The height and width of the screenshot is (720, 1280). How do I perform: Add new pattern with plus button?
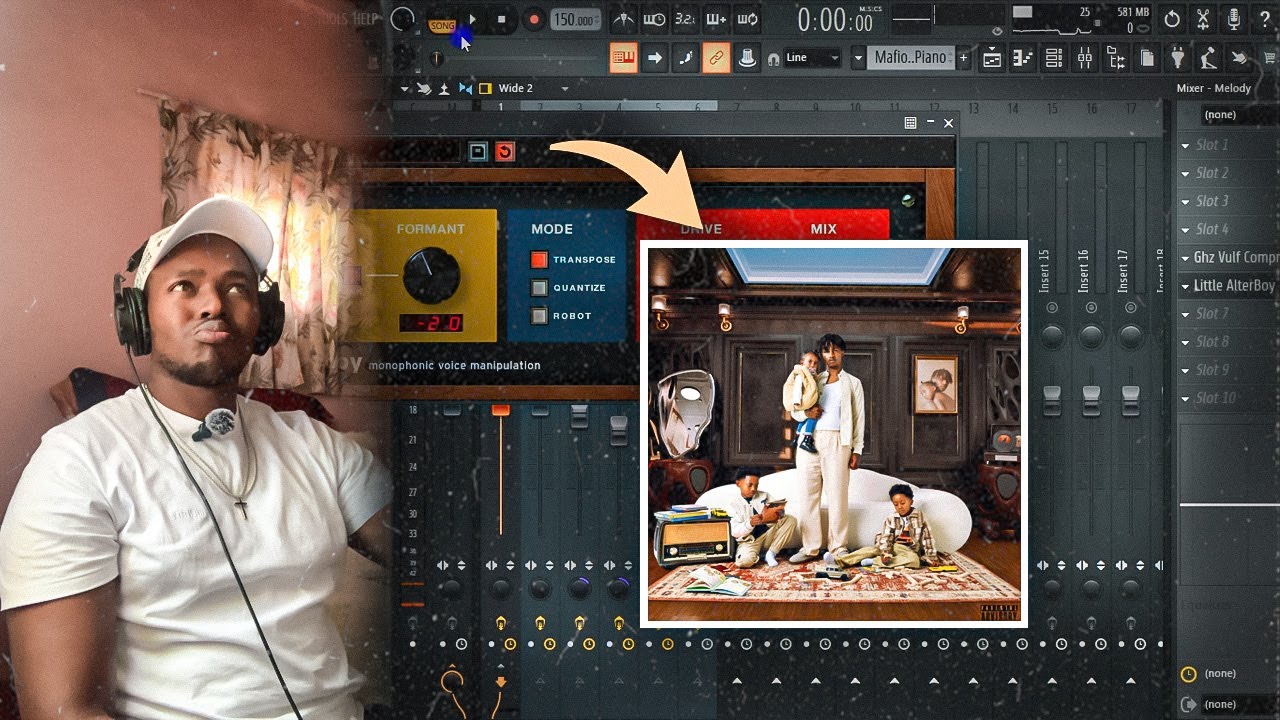pyautogui.click(x=964, y=58)
